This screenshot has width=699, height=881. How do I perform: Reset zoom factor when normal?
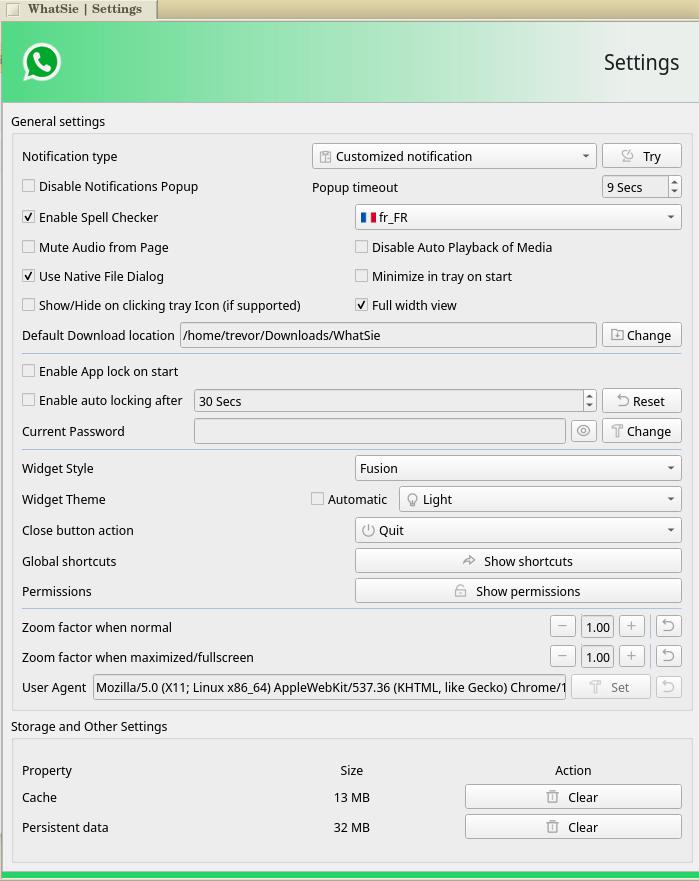(669, 626)
